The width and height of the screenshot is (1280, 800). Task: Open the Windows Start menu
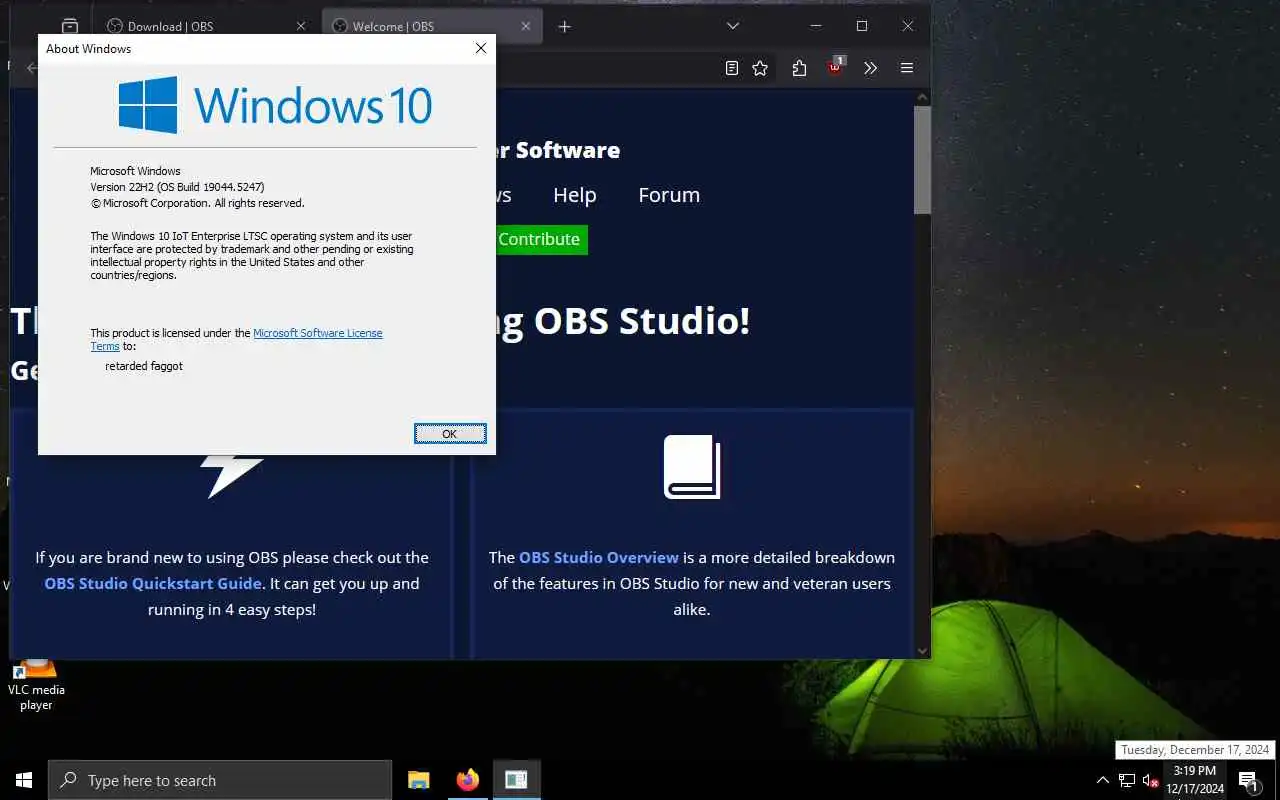(24, 780)
